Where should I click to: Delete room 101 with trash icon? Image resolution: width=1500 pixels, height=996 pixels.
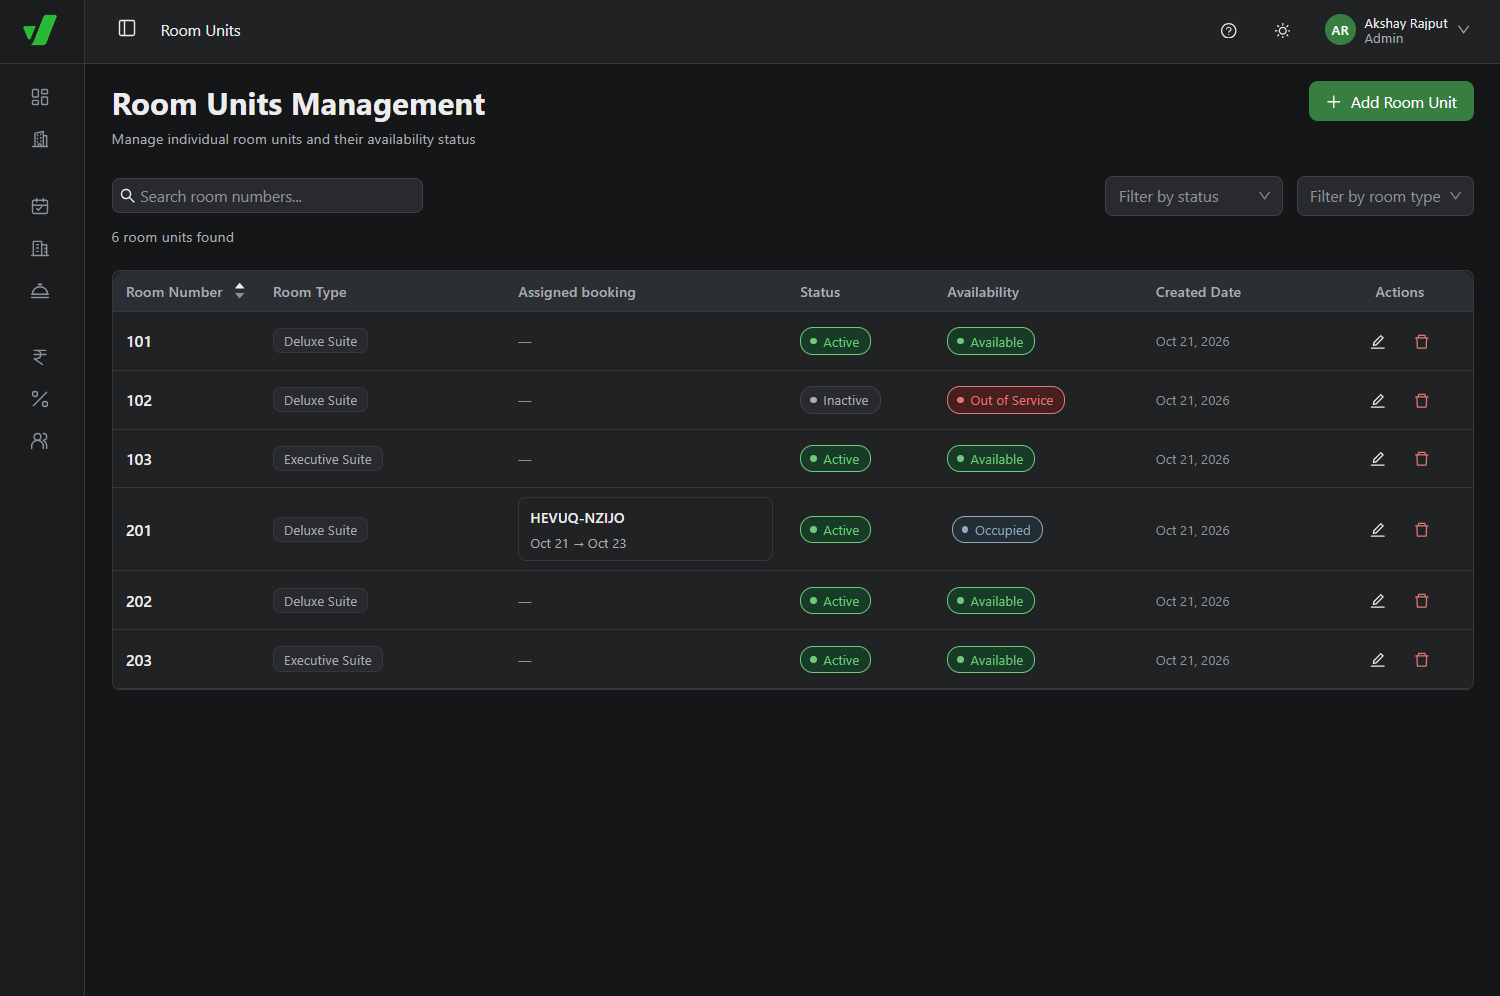pyautogui.click(x=1422, y=342)
